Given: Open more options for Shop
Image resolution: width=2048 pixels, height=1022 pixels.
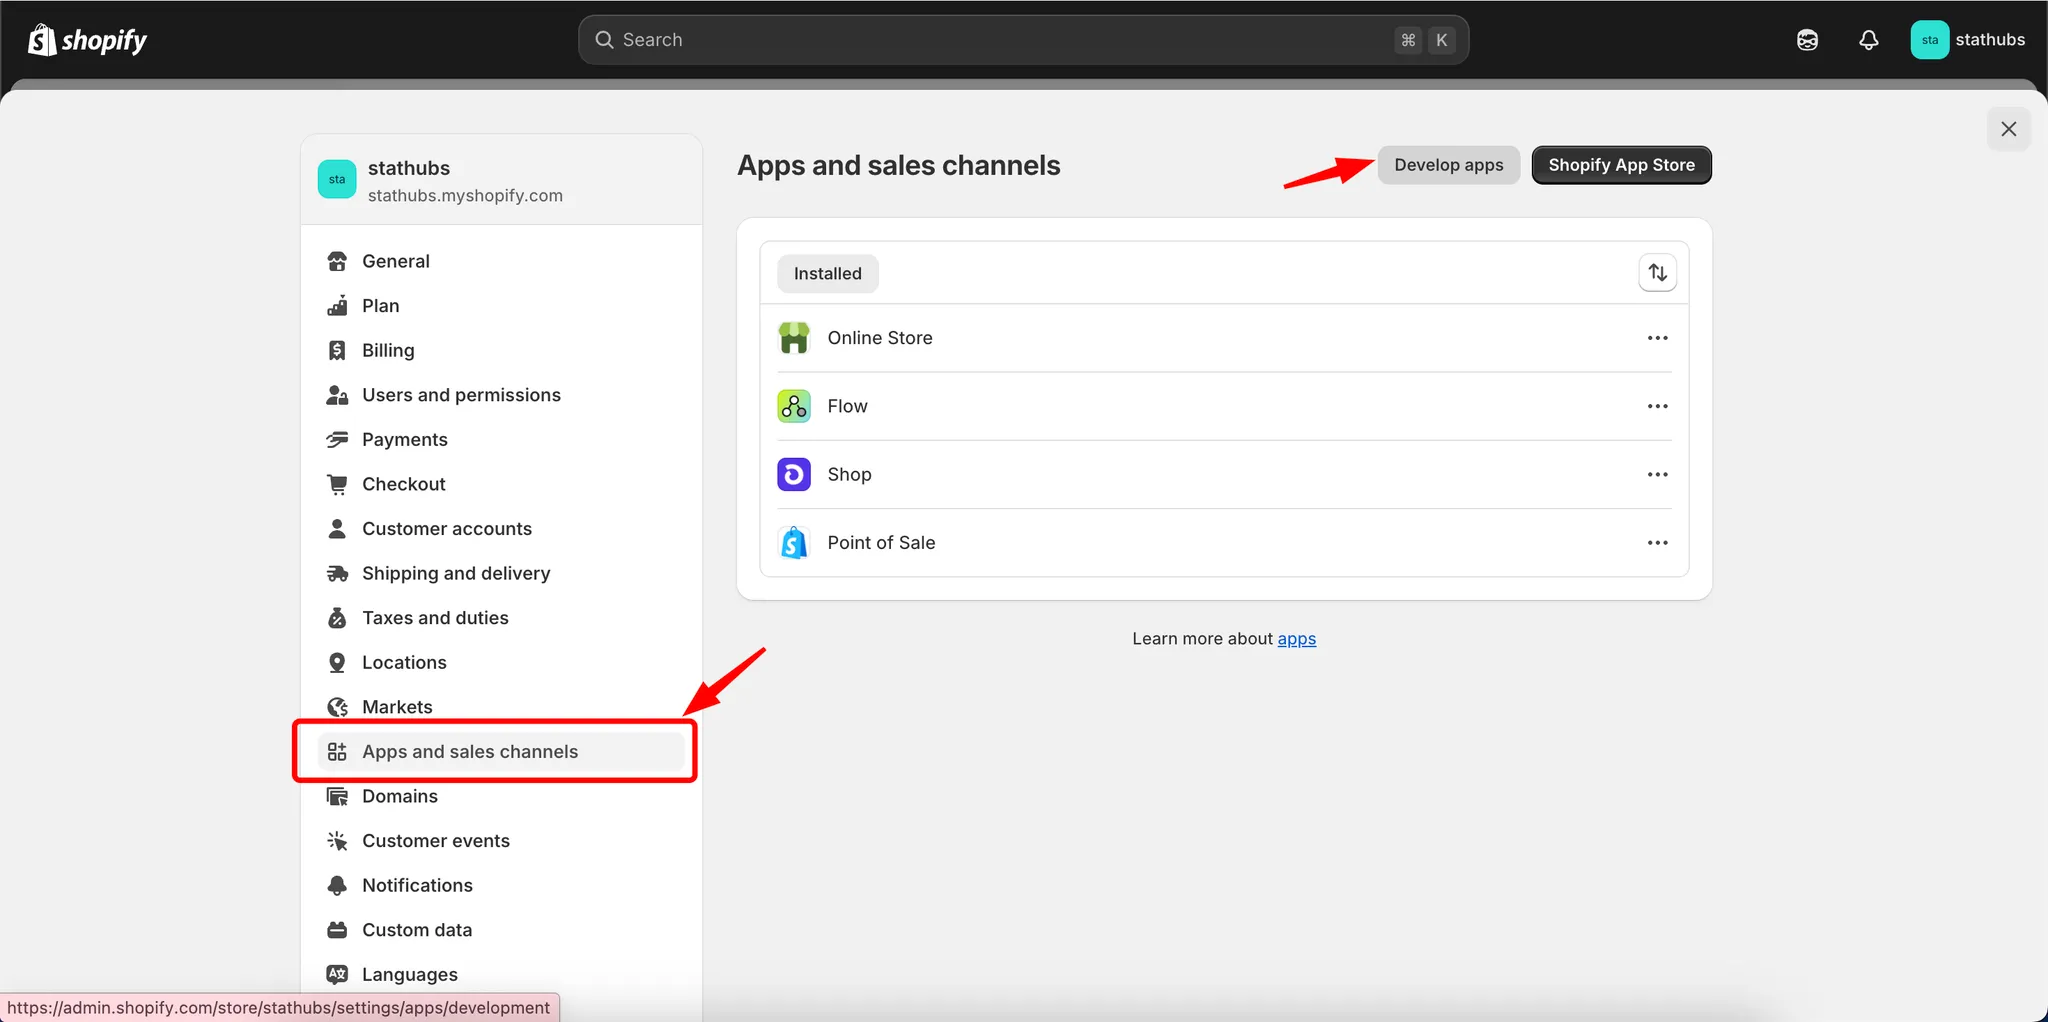Looking at the screenshot, I should pyautogui.click(x=1657, y=474).
